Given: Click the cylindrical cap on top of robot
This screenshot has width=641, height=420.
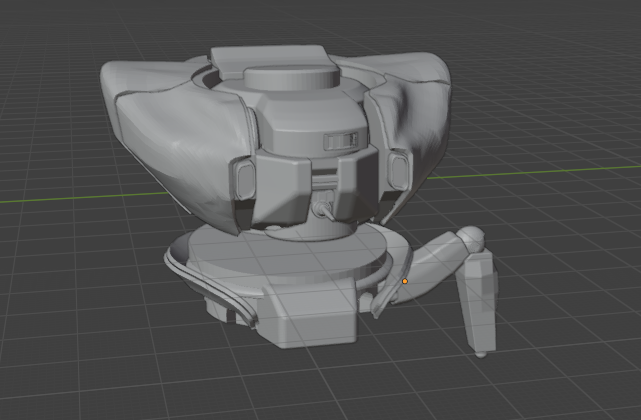Looking at the screenshot, I should [290, 77].
